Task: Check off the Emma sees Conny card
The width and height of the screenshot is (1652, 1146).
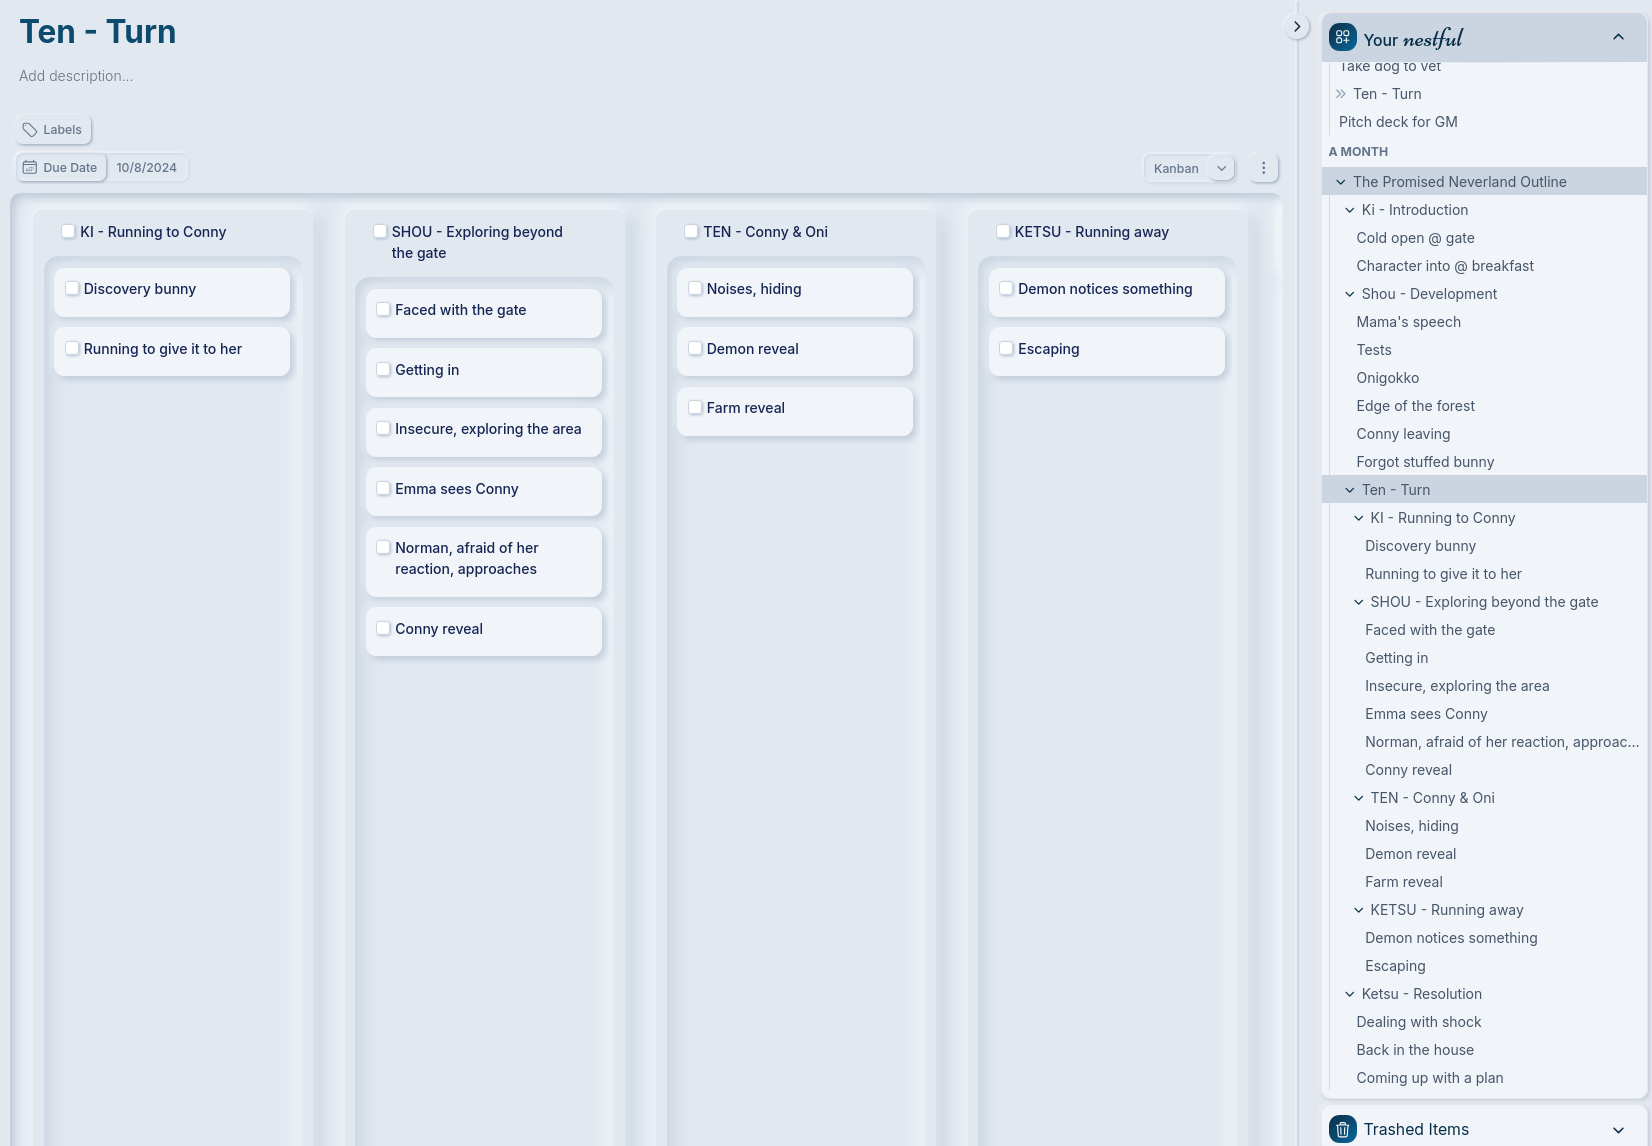Action: pos(383,488)
